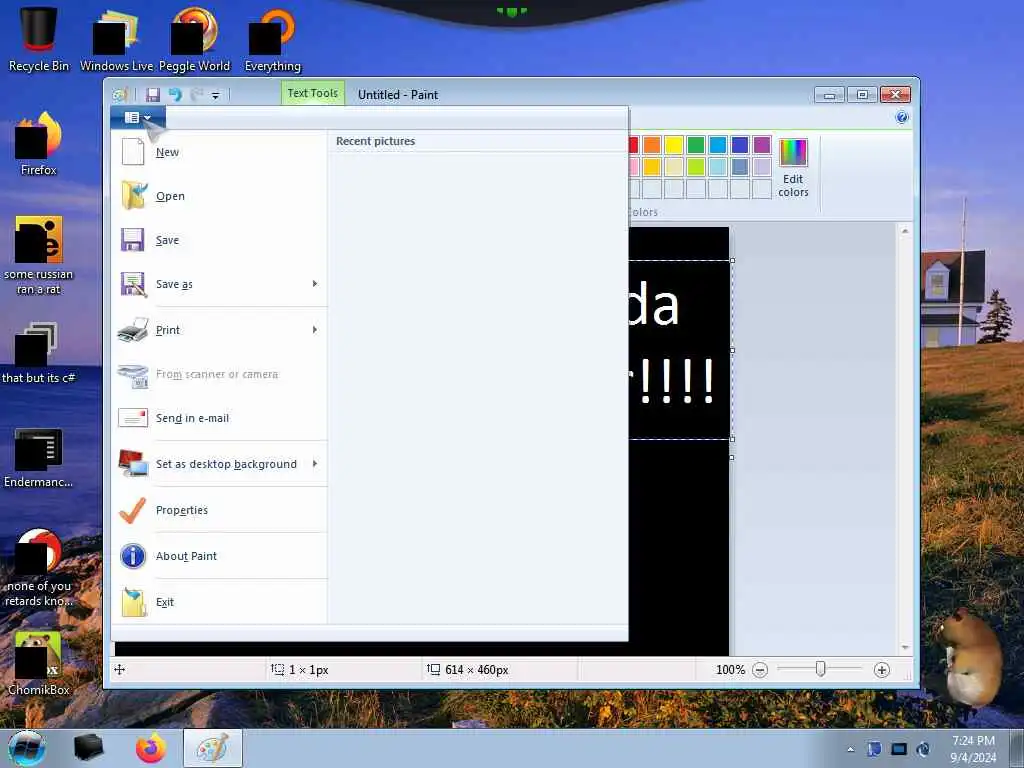1024x768 pixels.
Task: Click the envelope Send in e-mail icon
Action: [x=133, y=417]
